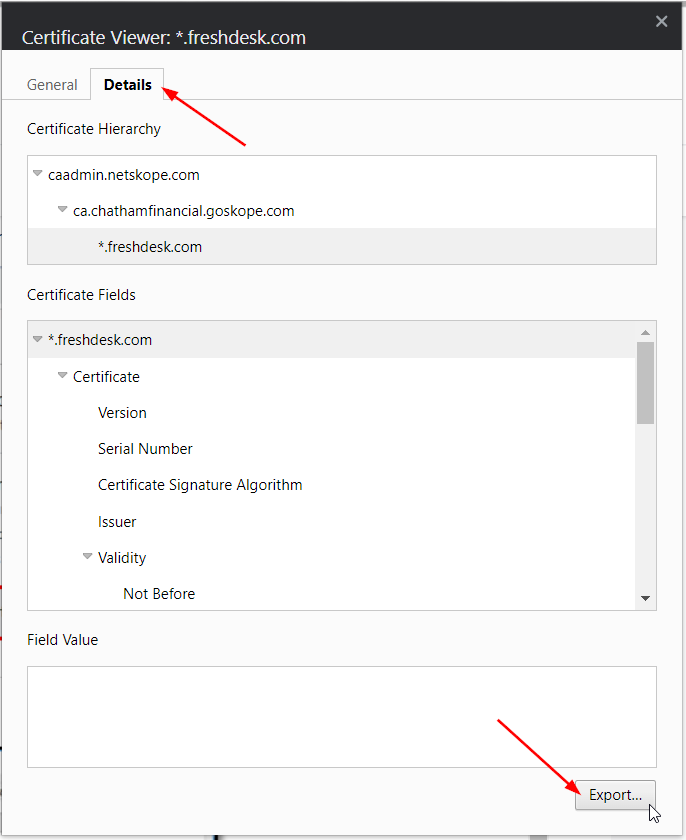Select Certificate Signature Algorithm field
Screen dimensions: 686x840
click(x=200, y=485)
